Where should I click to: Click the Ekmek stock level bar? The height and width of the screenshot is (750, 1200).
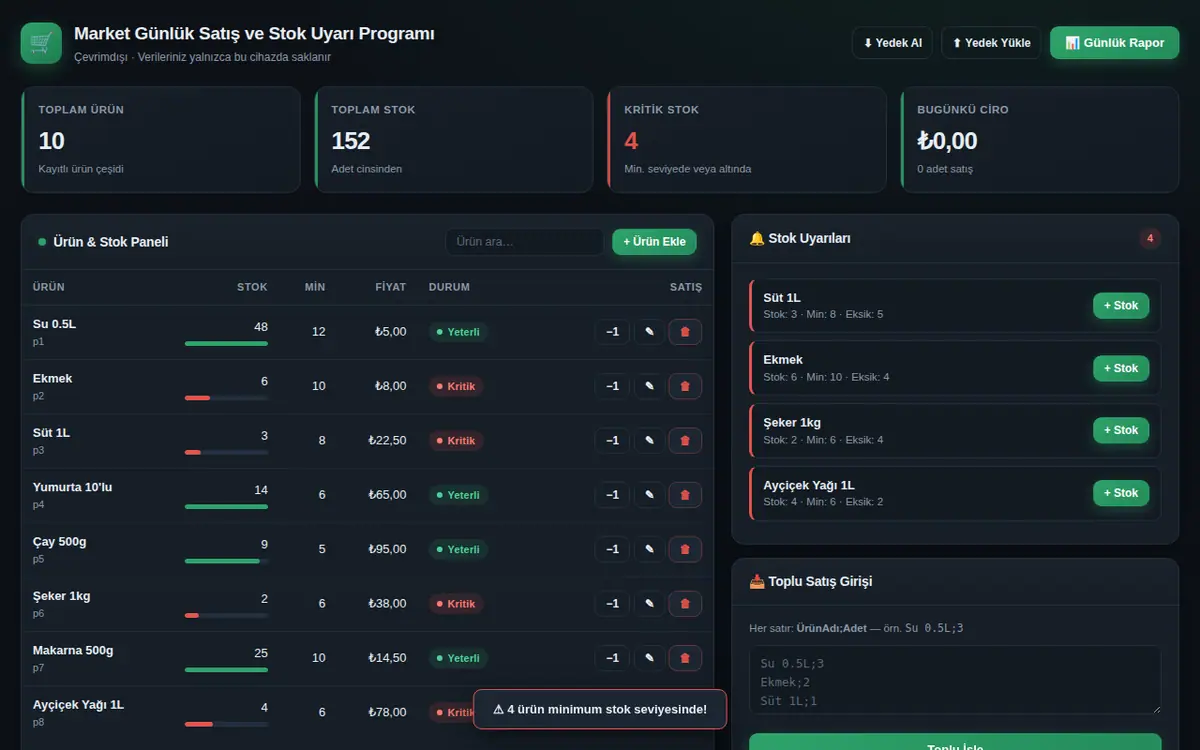click(x=226, y=398)
